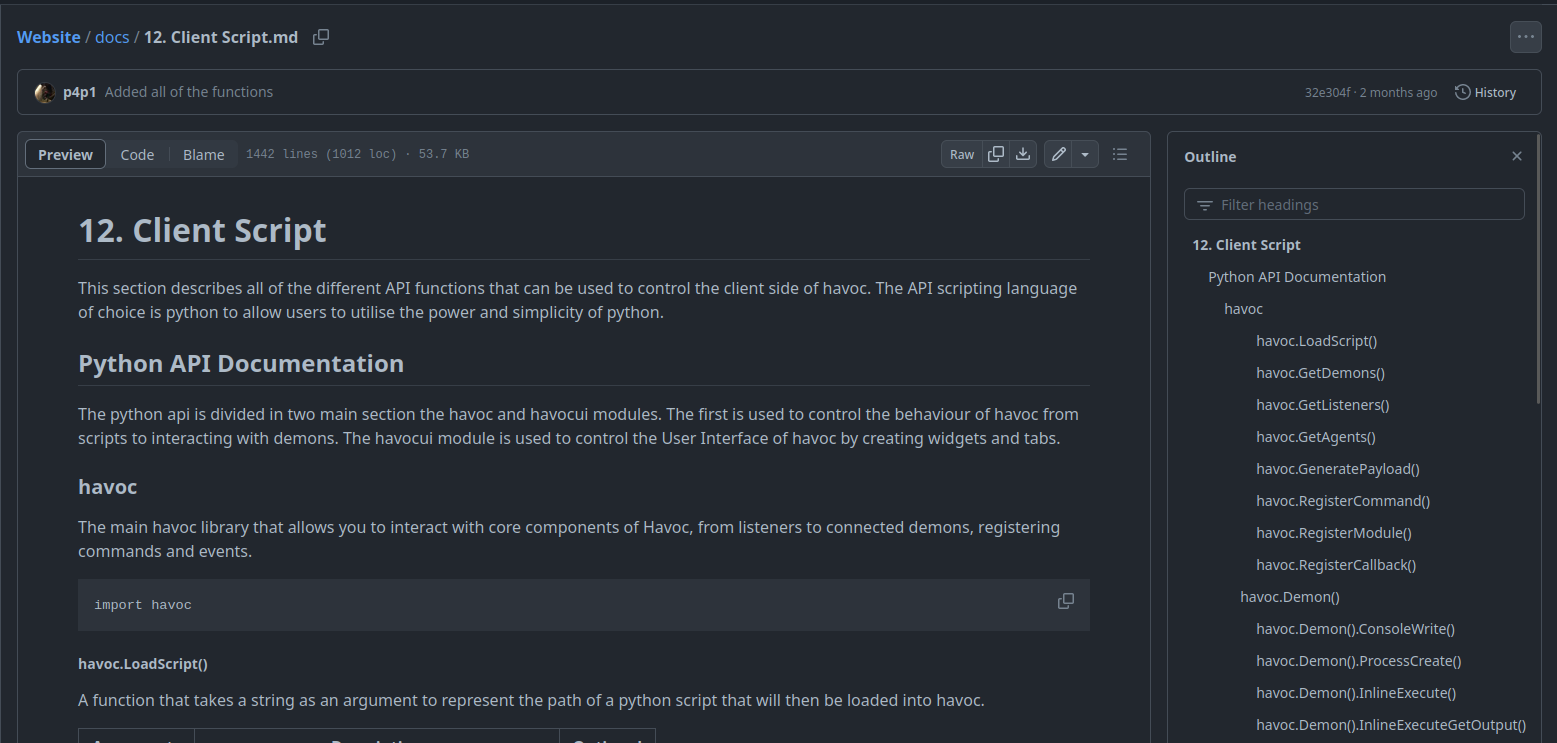Click the p4p1 author avatar
This screenshot has height=743, width=1557.
(44, 92)
